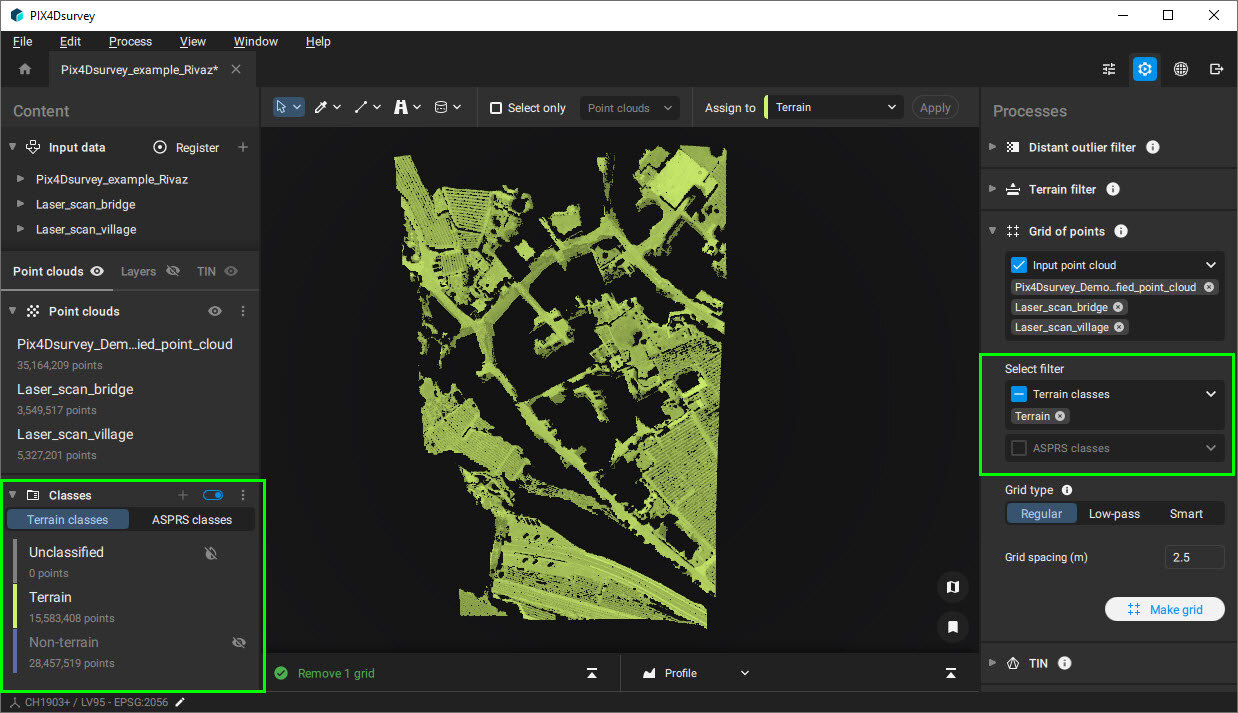Open the Assign to Terrain dropdown
The width and height of the screenshot is (1238, 713).
(x=835, y=107)
